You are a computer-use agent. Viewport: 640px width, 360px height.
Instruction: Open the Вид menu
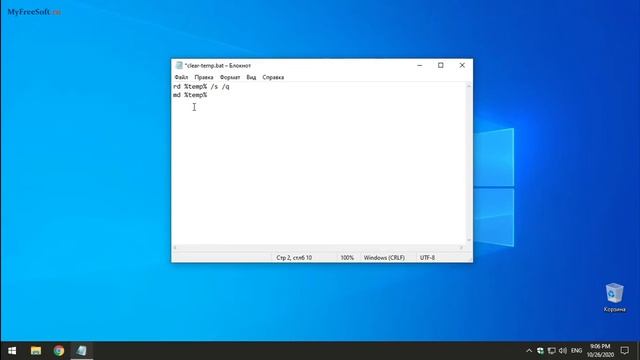pyautogui.click(x=251, y=77)
